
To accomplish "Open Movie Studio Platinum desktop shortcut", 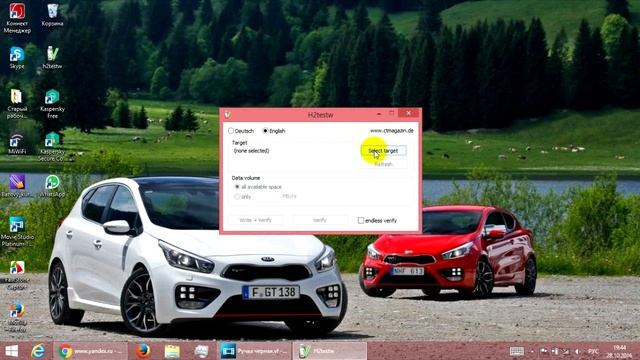I will (x=17, y=231).
